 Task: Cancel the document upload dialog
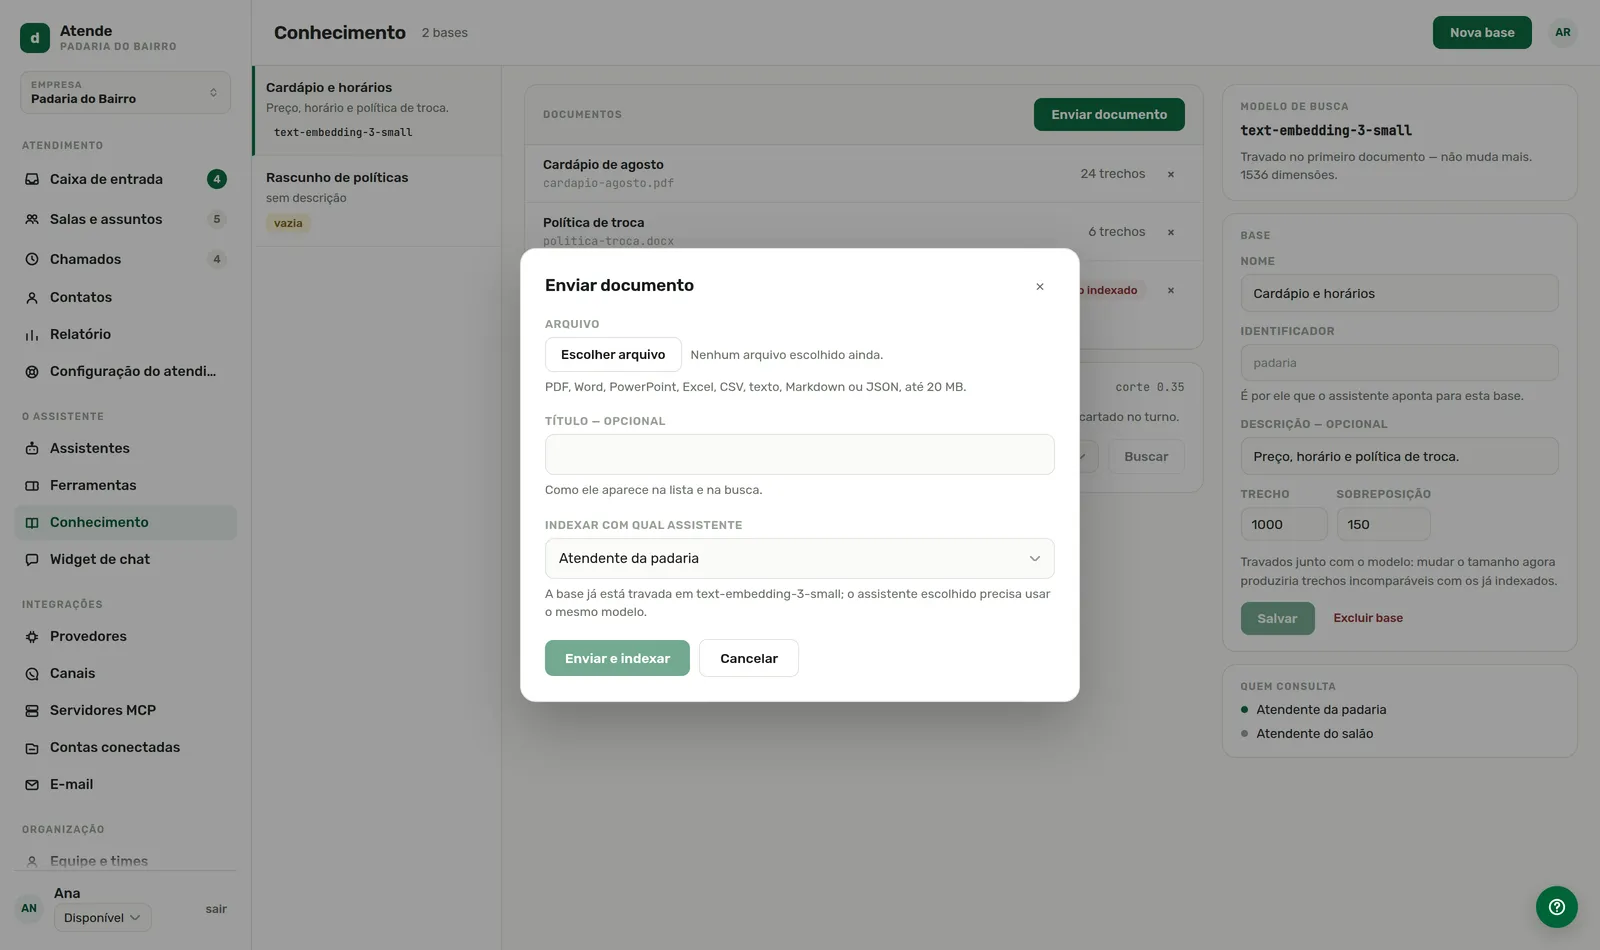(x=749, y=658)
